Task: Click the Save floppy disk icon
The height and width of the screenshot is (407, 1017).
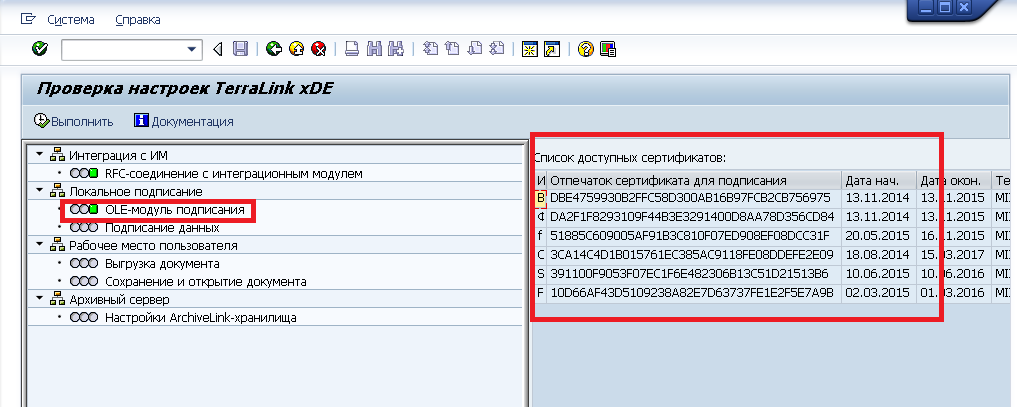Action: point(240,48)
